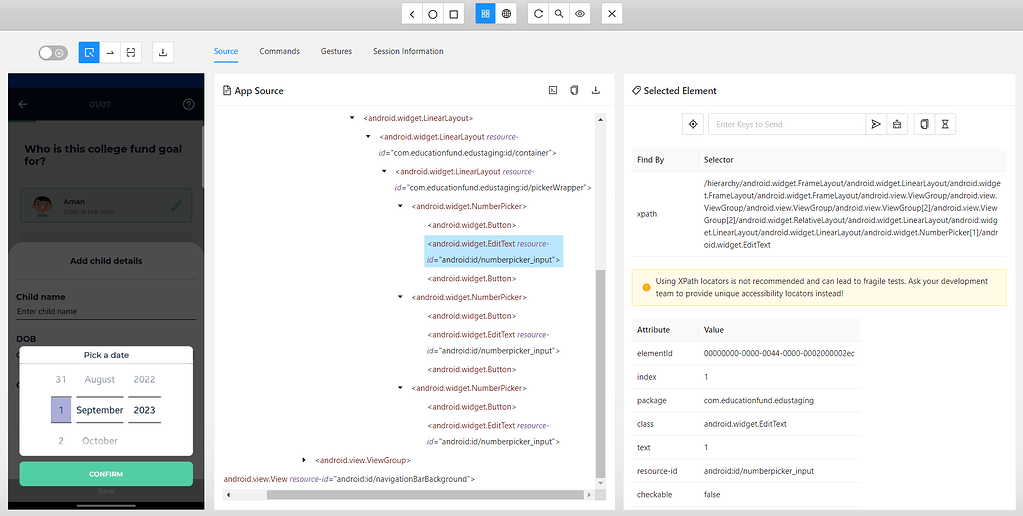Refresh the app source and screenshot
This screenshot has width=1023, height=516.
click(x=538, y=14)
